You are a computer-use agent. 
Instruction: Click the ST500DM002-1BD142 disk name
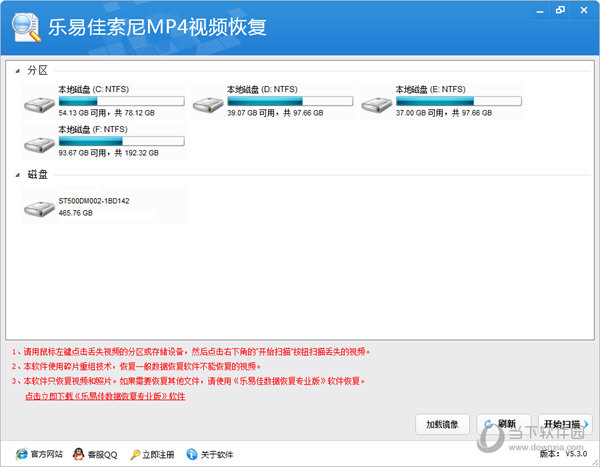coord(94,201)
